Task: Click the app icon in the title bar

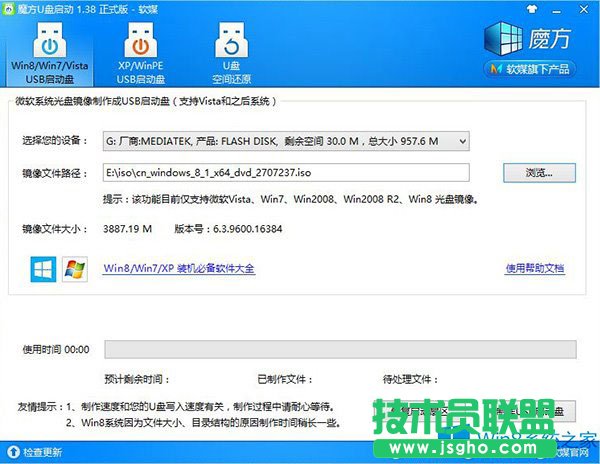Action: [8, 8]
